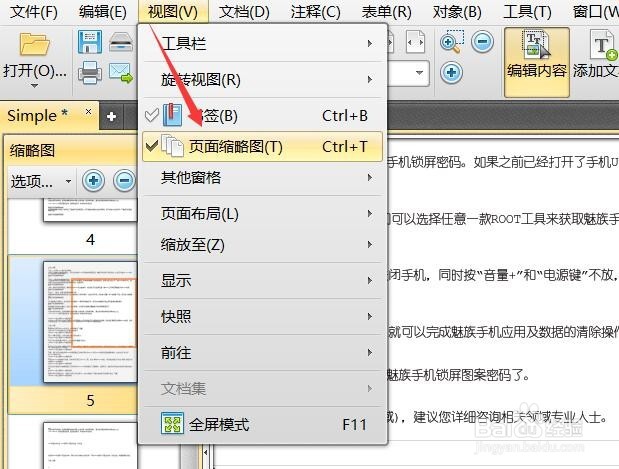
Task: Expand the 旋转视图(R) submenu
Action: (x=263, y=80)
